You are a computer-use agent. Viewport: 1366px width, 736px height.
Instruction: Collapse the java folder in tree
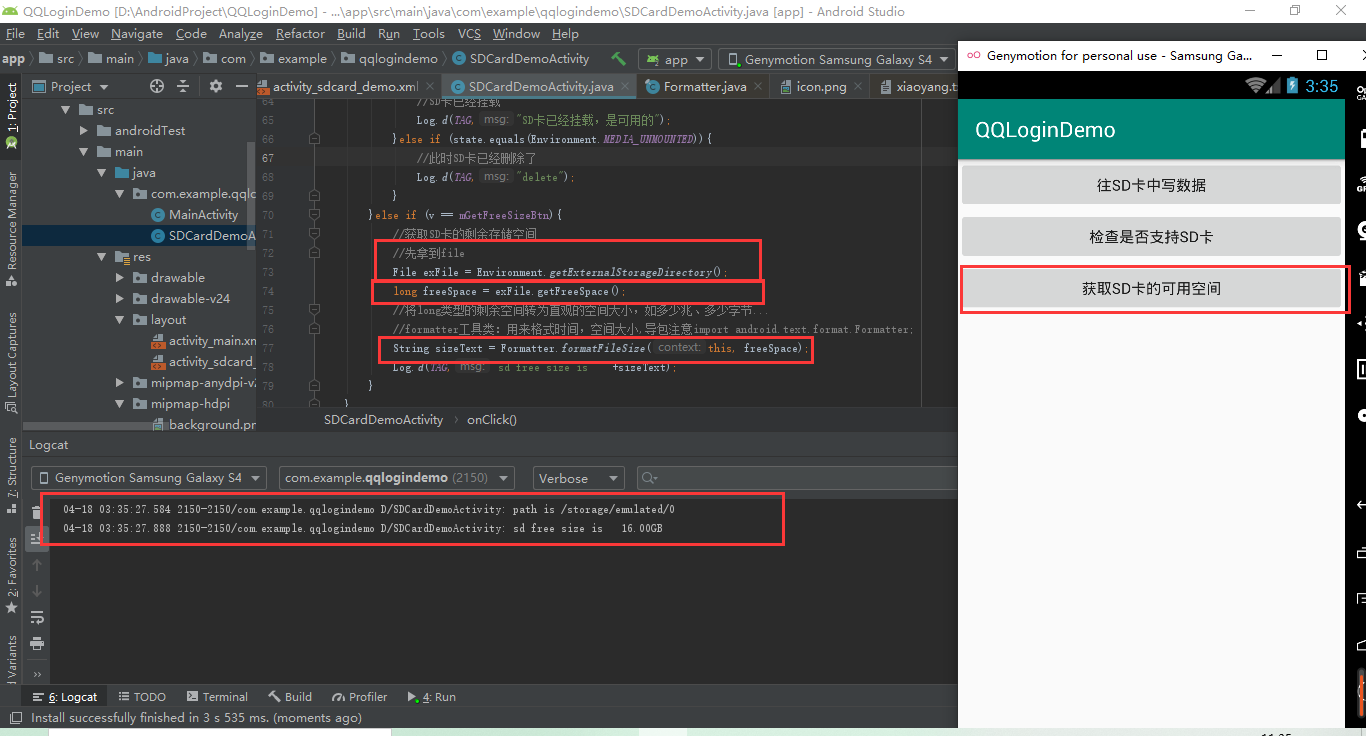pyautogui.click(x=102, y=173)
